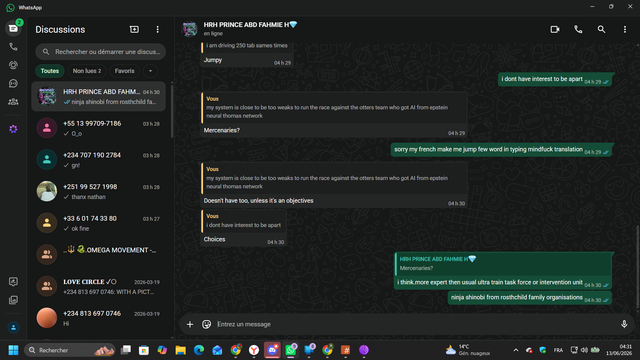
Task: Search within the conversation
Action: [601, 29]
